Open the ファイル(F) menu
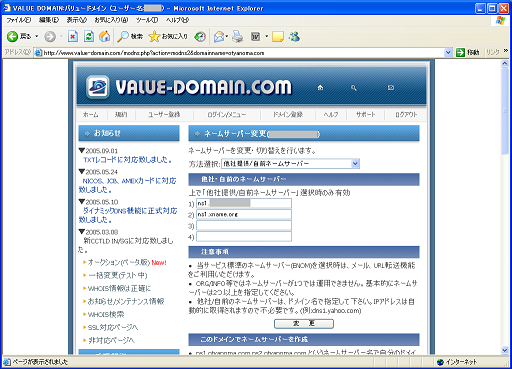Screen dimensions: 512x369 pos(19,20)
